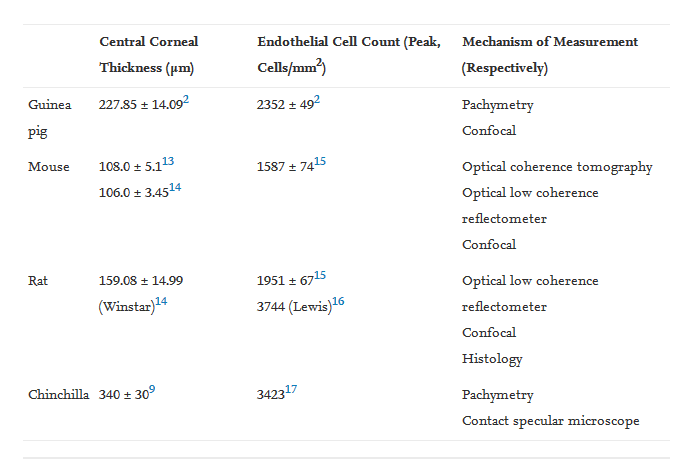Click the Contact specular microscope text
The width and height of the screenshot is (685, 473).
[550, 421]
